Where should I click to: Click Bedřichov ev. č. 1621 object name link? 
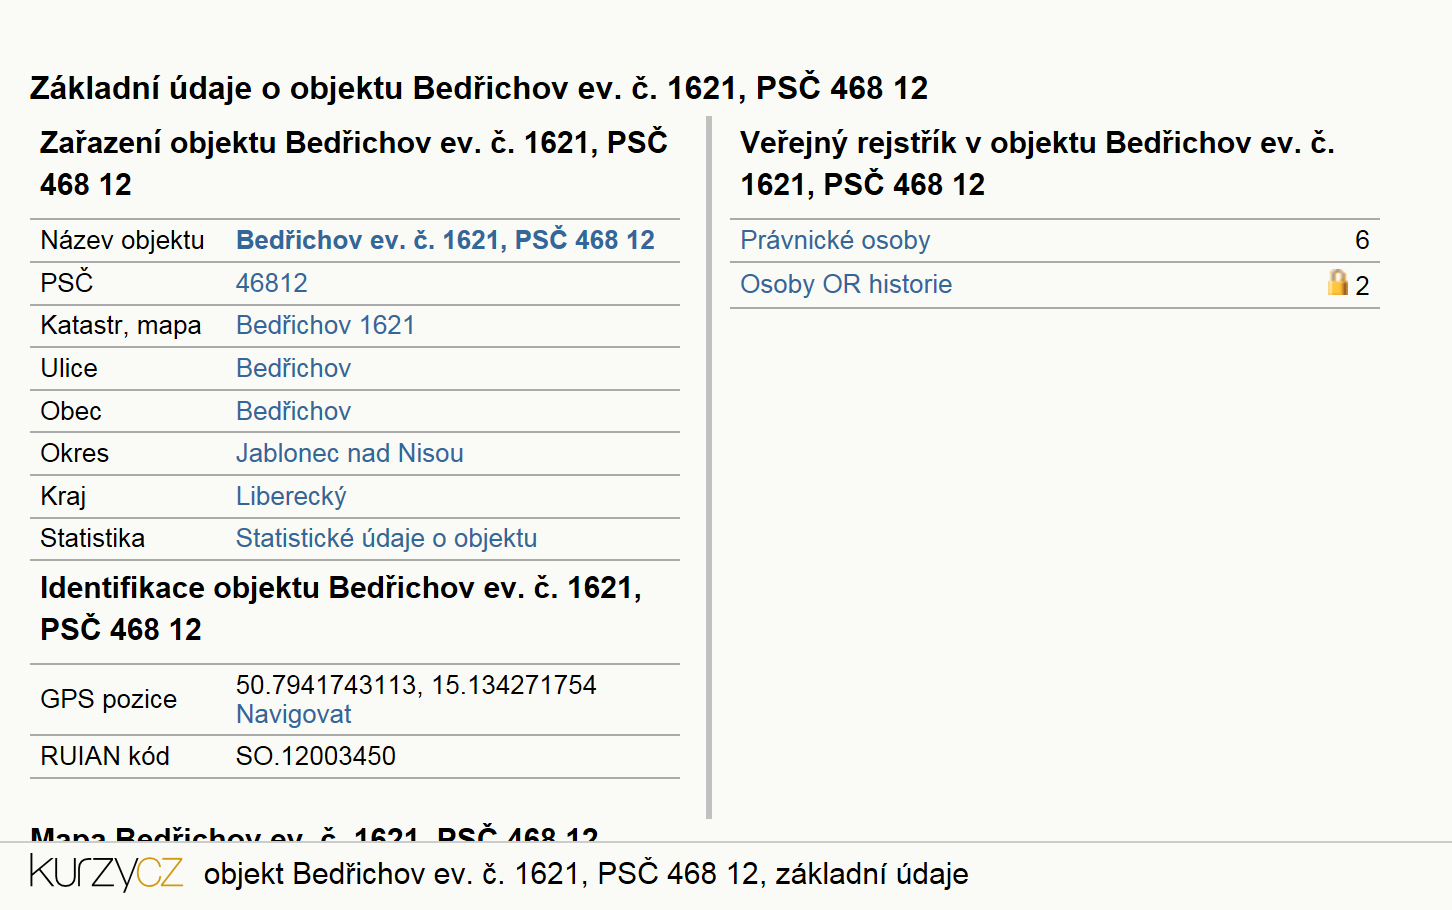445,241
